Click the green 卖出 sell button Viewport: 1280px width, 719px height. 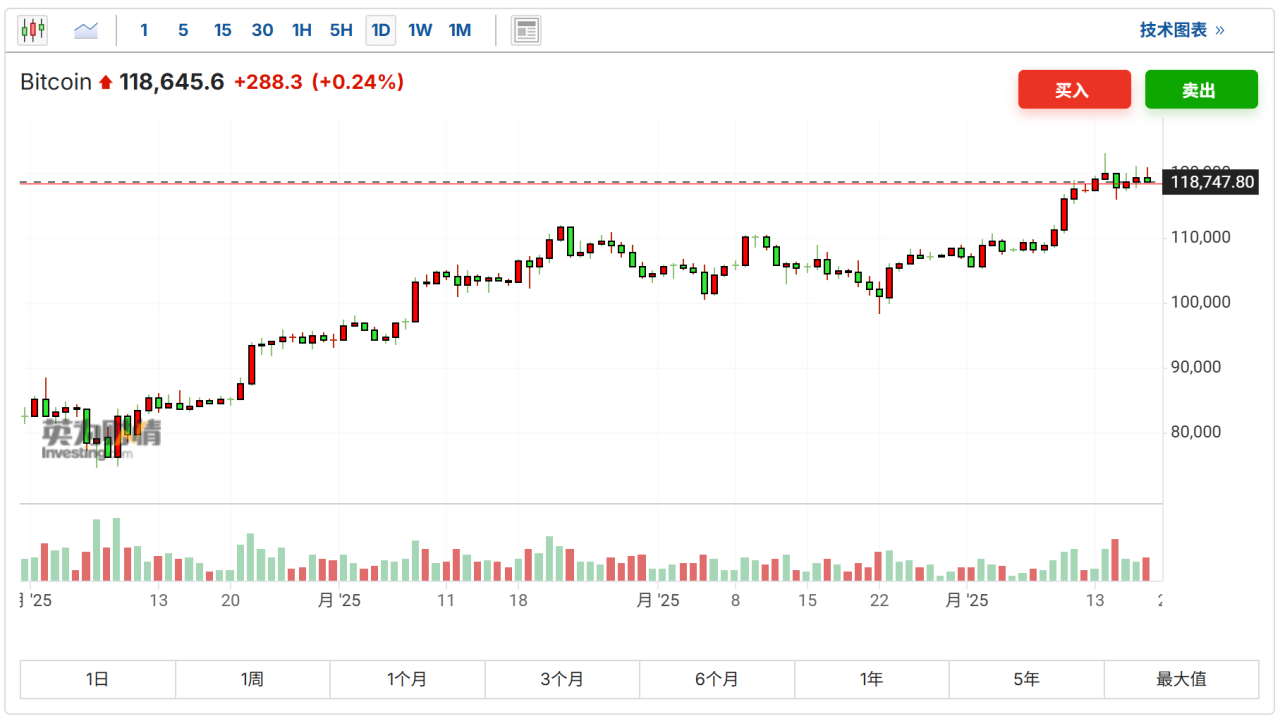[1200, 90]
